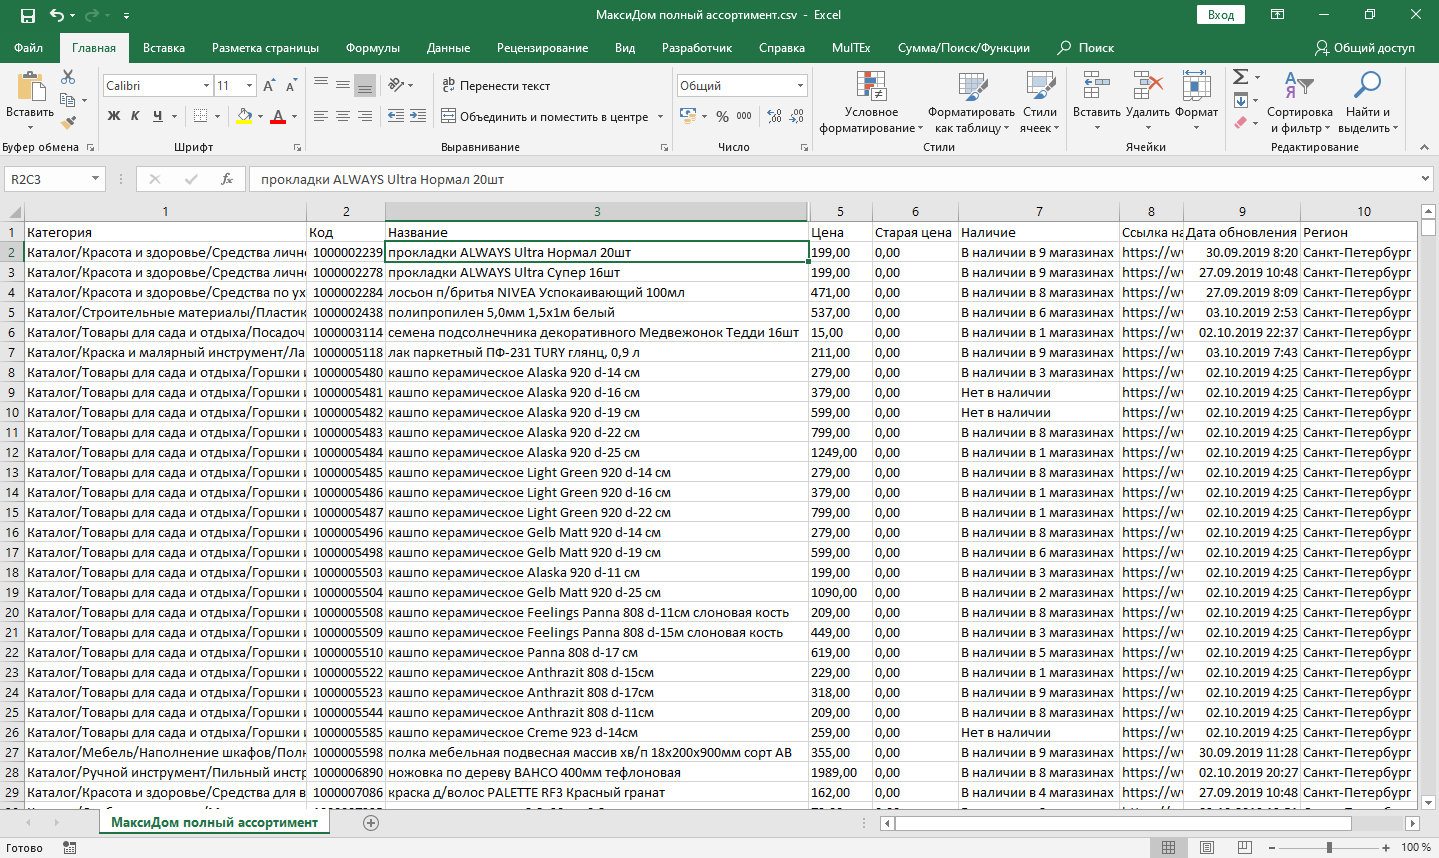This screenshot has width=1439, height=858.
Task: Switch to Page Layout view icon
Action: coord(1207,847)
